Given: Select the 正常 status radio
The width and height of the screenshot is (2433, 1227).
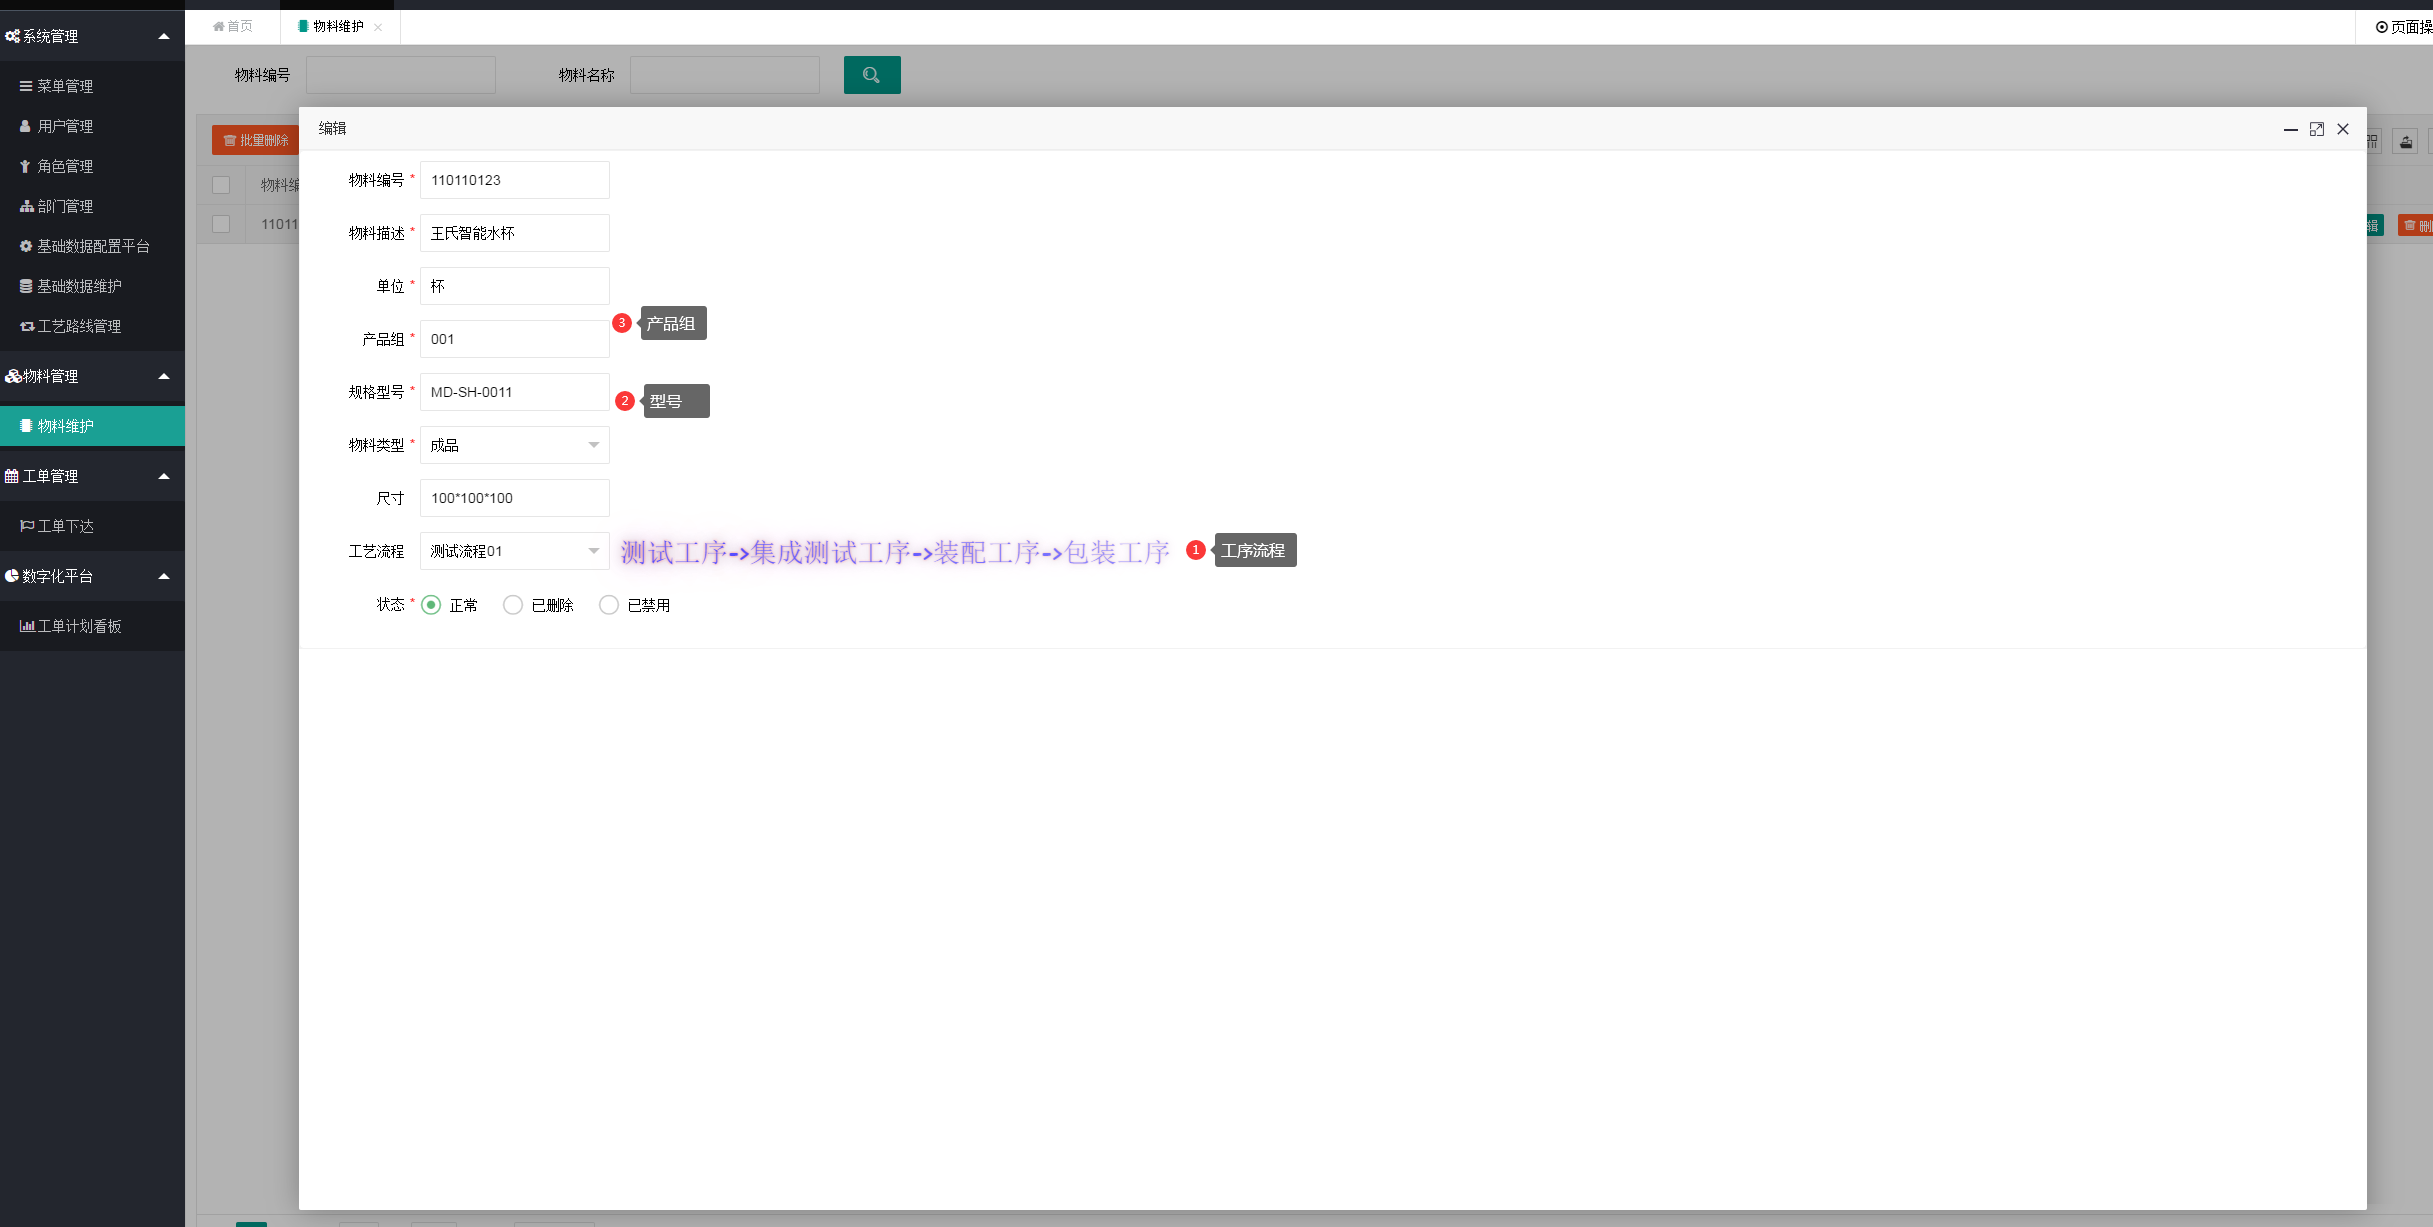Looking at the screenshot, I should (431, 605).
